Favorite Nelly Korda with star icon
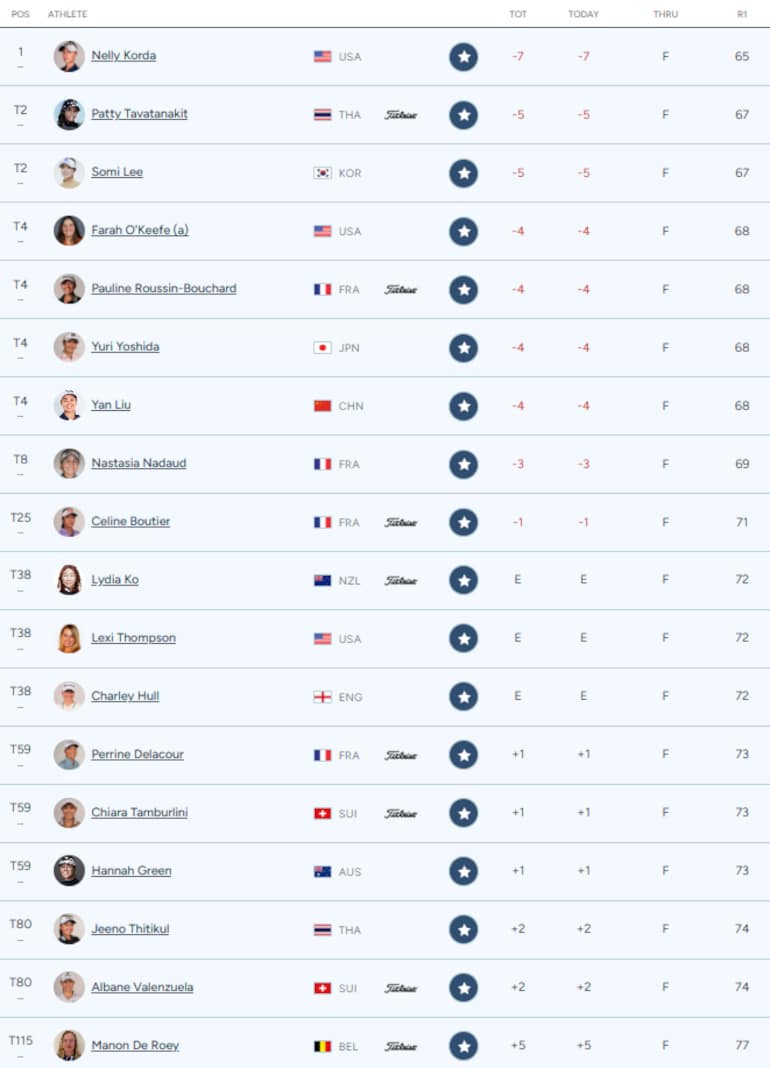This screenshot has height=1068, width=770. (463, 56)
